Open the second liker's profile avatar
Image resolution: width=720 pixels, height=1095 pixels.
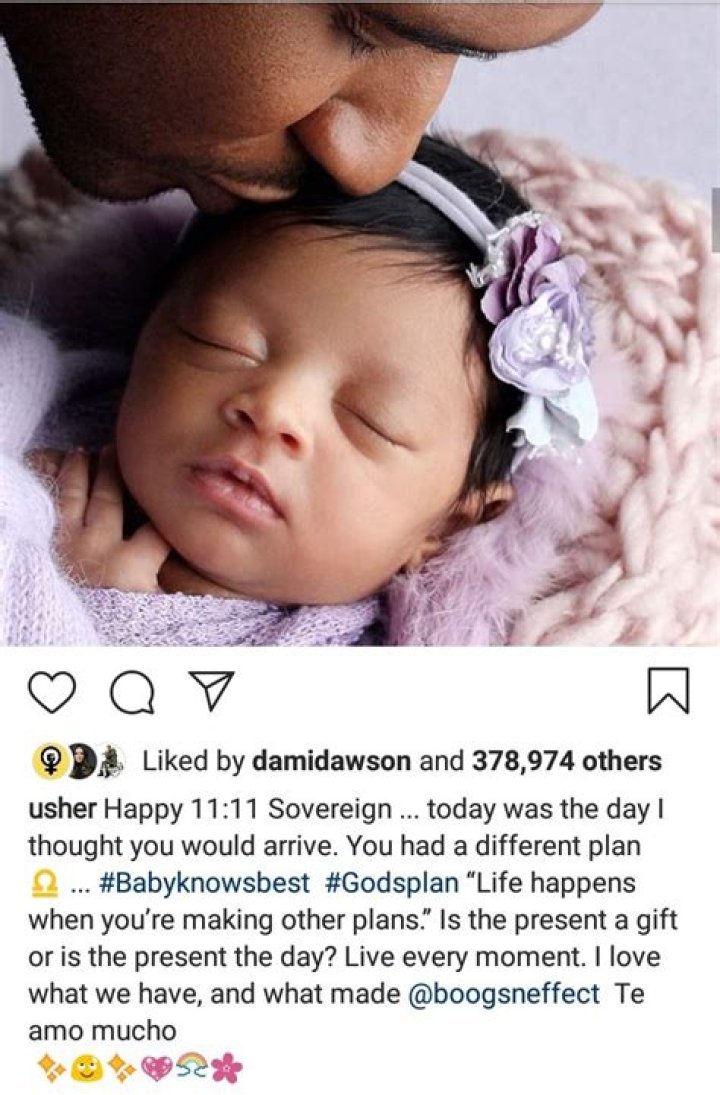(x=81, y=762)
